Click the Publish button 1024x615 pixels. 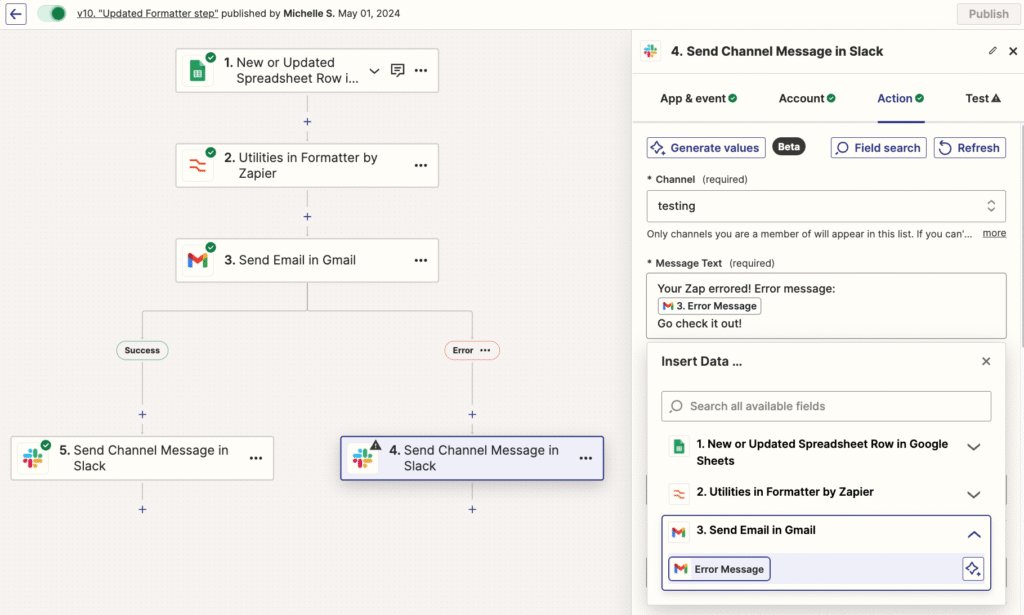coord(988,13)
